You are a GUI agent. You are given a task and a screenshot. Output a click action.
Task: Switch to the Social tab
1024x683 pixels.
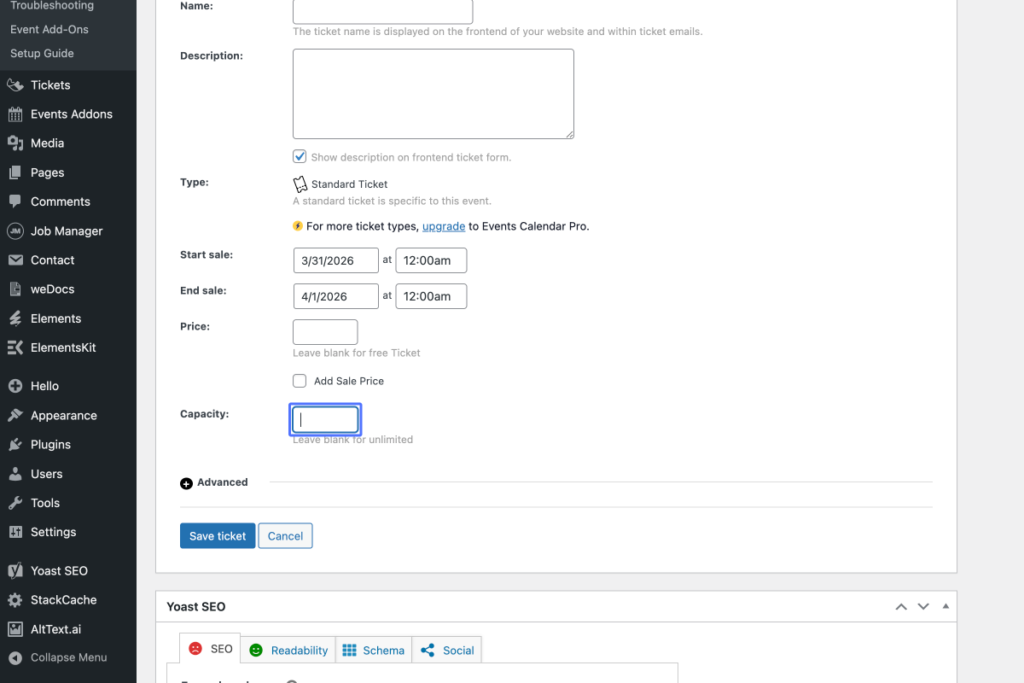click(447, 650)
